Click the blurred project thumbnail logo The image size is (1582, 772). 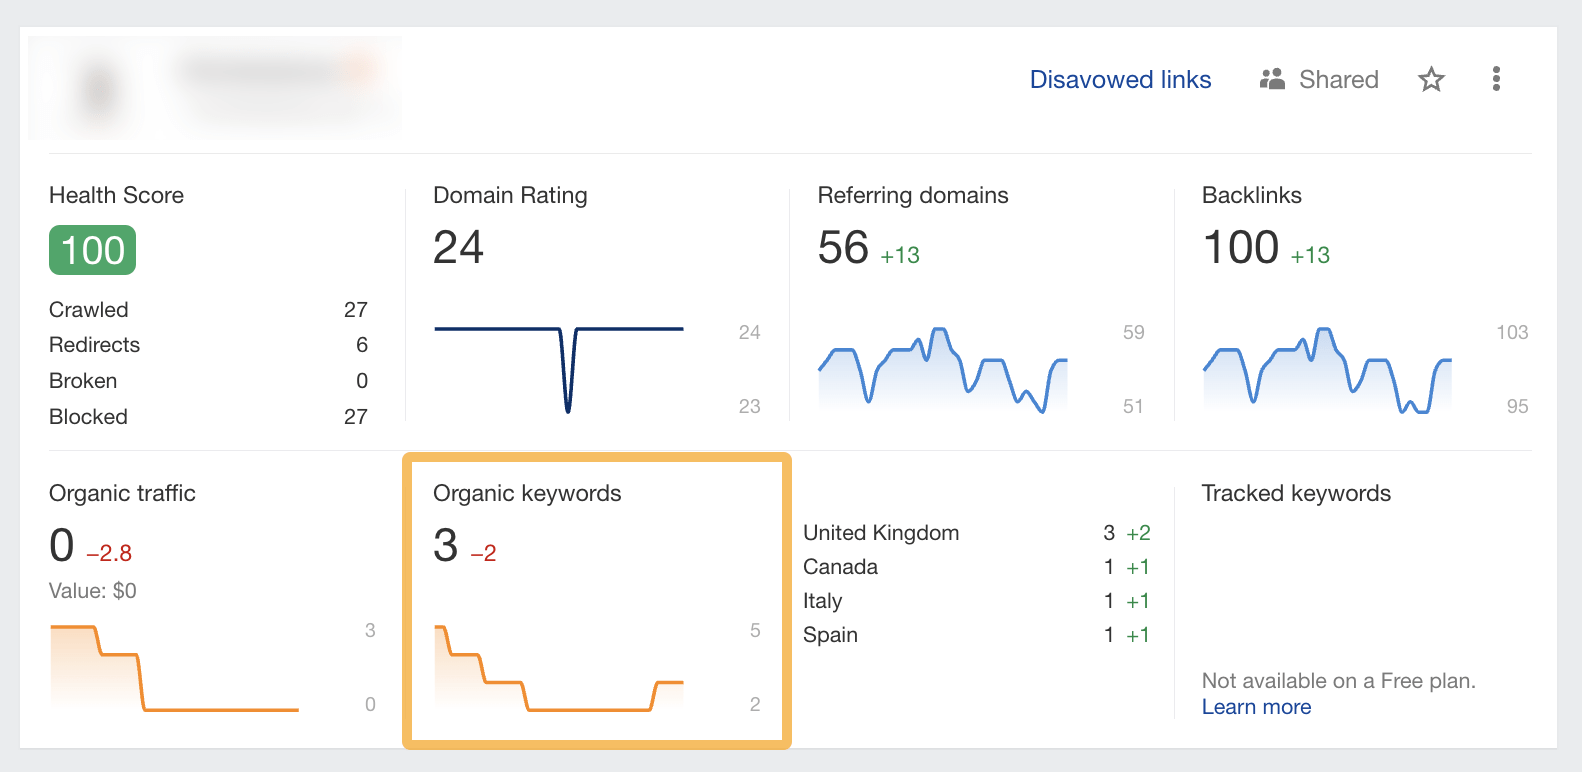point(98,90)
